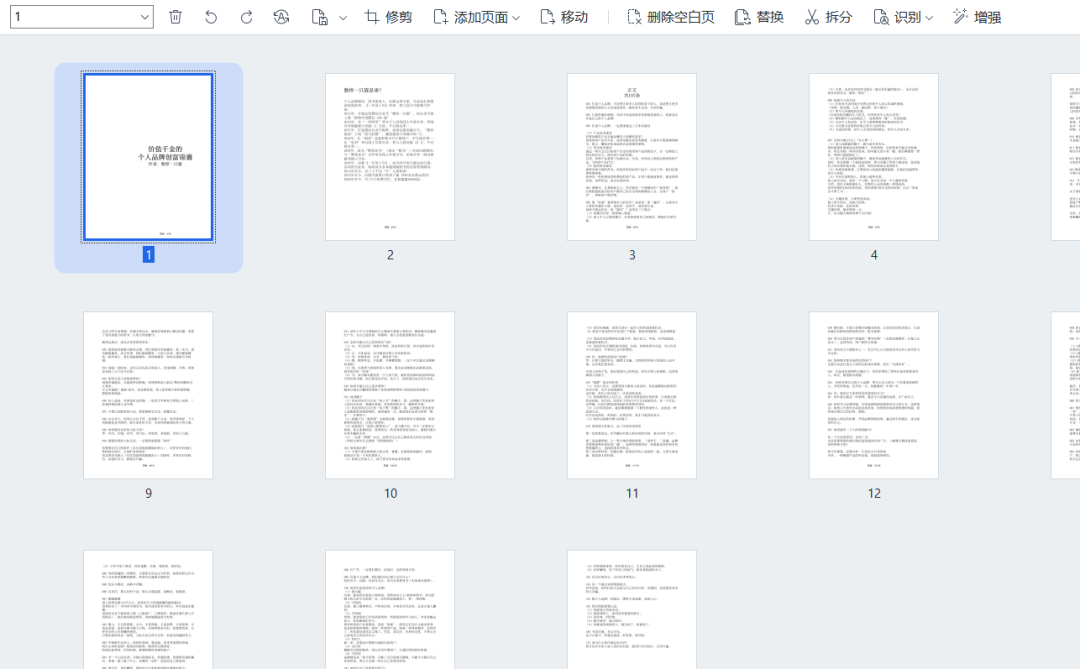Click the page number label "2"
Image resolution: width=1080 pixels, height=669 pixels.
pyautogui.click(x=390, y=255)
